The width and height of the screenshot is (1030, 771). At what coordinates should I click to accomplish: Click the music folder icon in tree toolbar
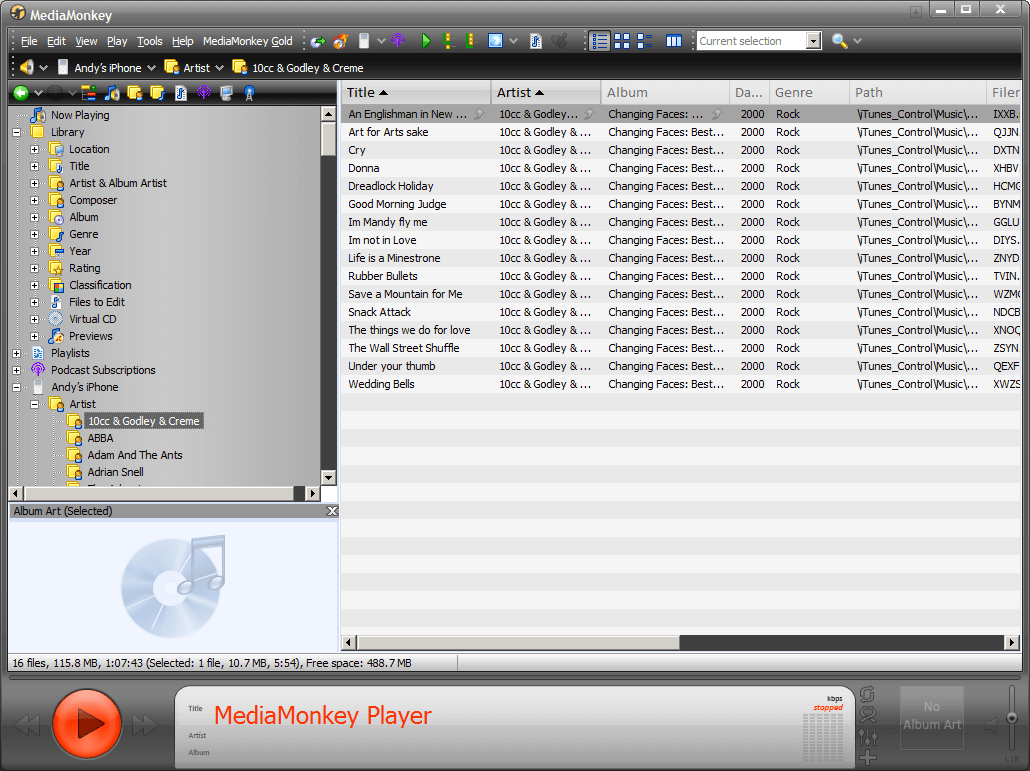click(158, 93)
